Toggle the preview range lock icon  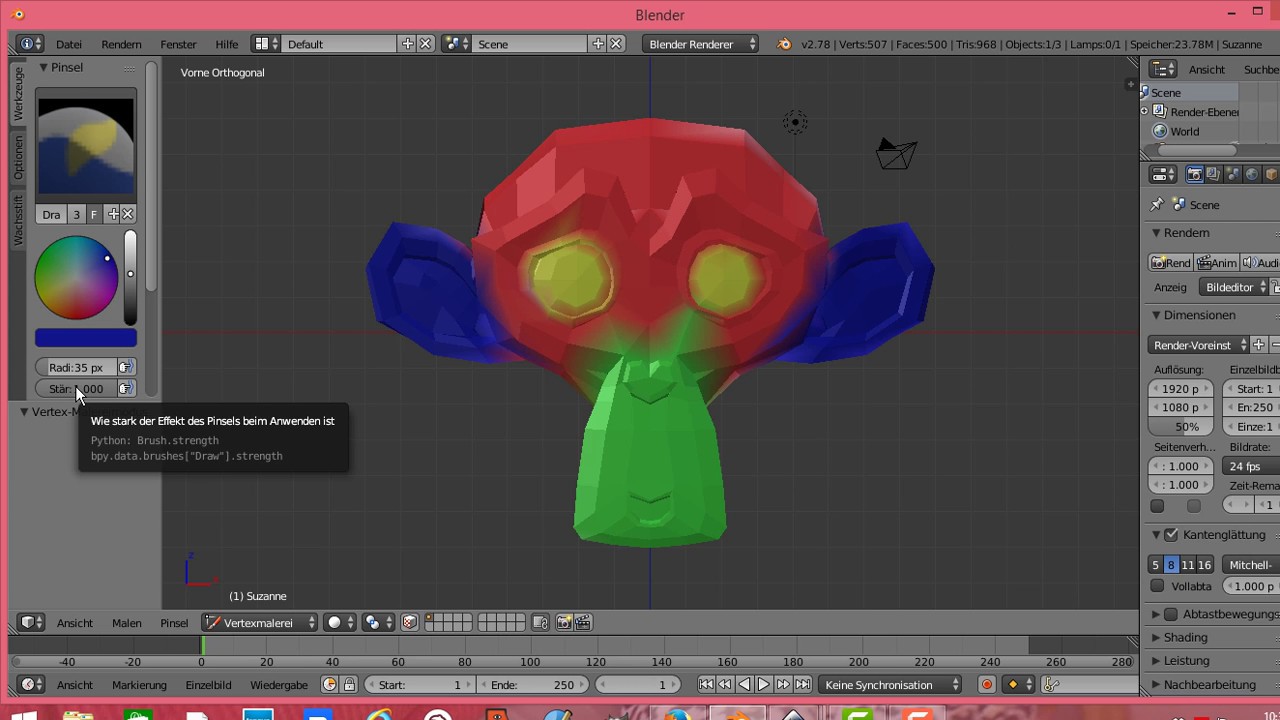(349, 684)
